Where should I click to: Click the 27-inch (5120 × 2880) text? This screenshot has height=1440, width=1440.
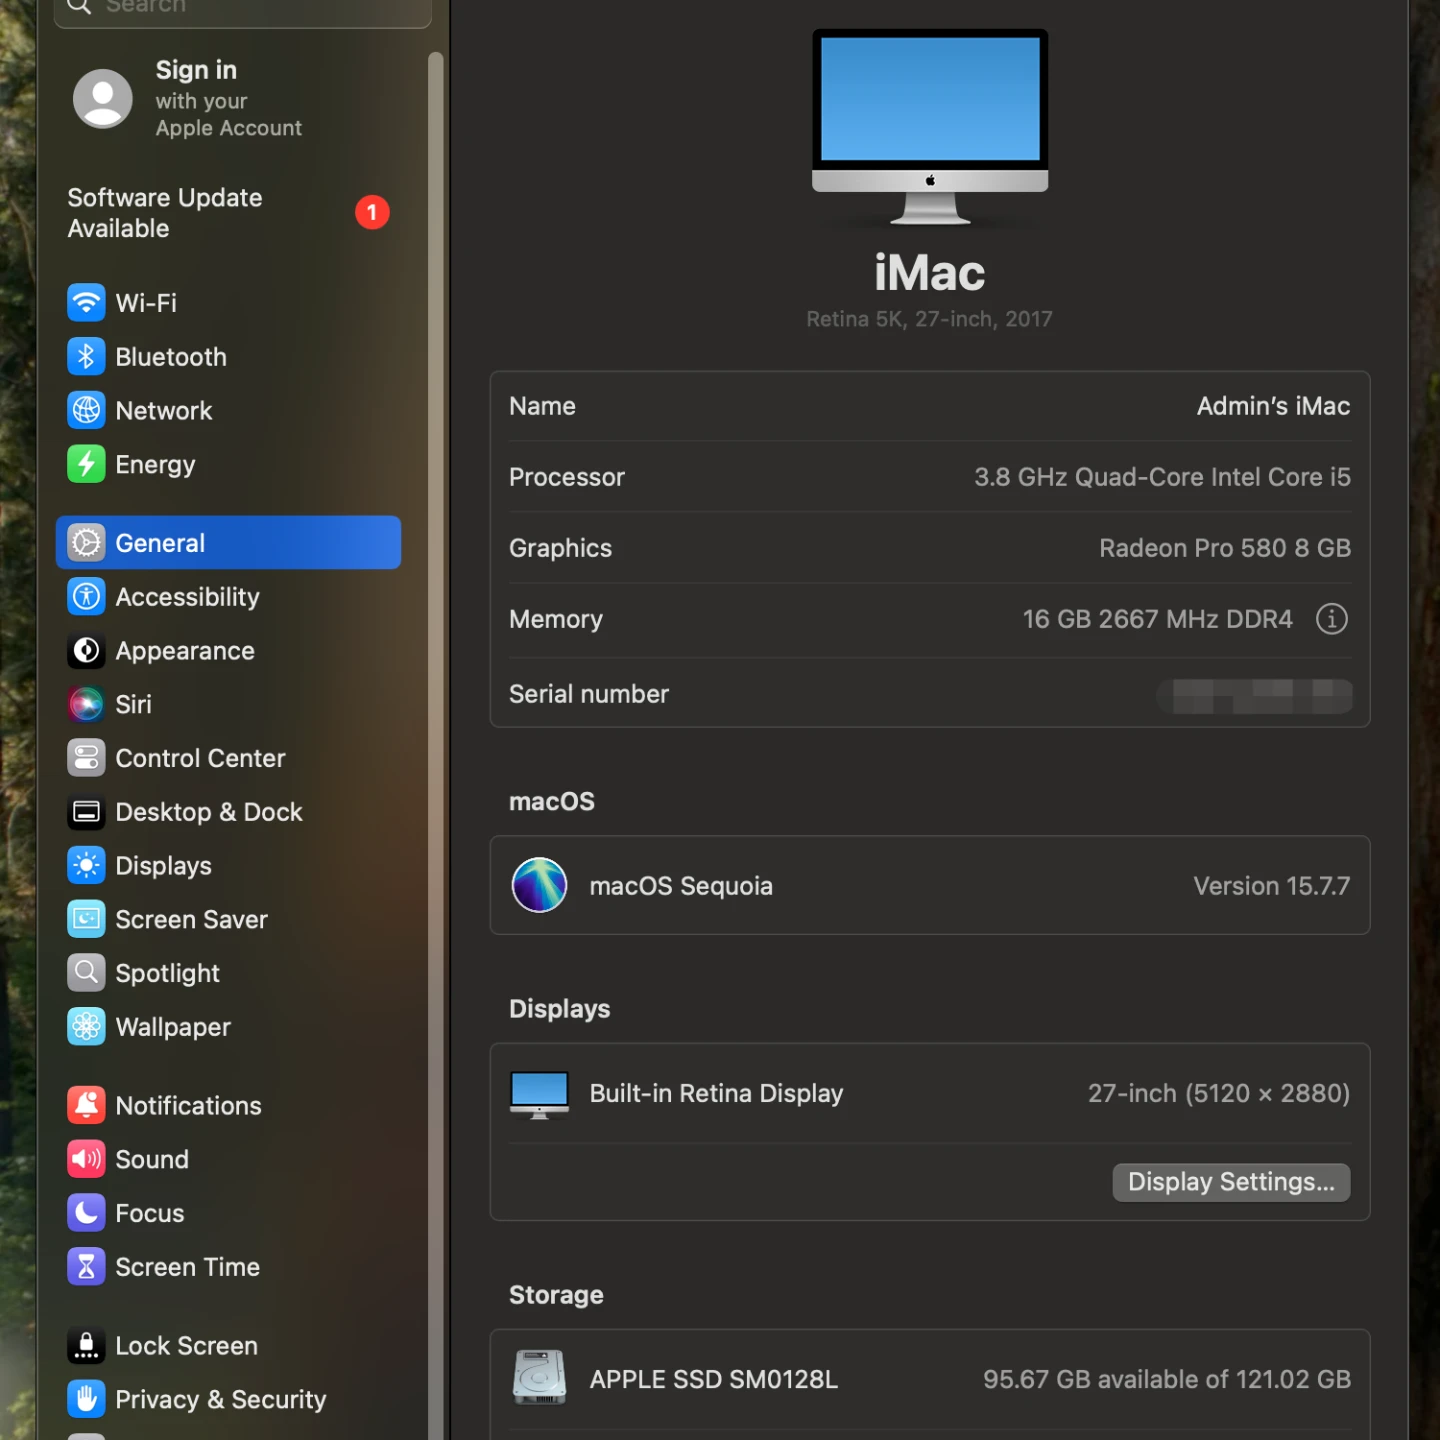pyautogui.click(x=1219, y=1093)
